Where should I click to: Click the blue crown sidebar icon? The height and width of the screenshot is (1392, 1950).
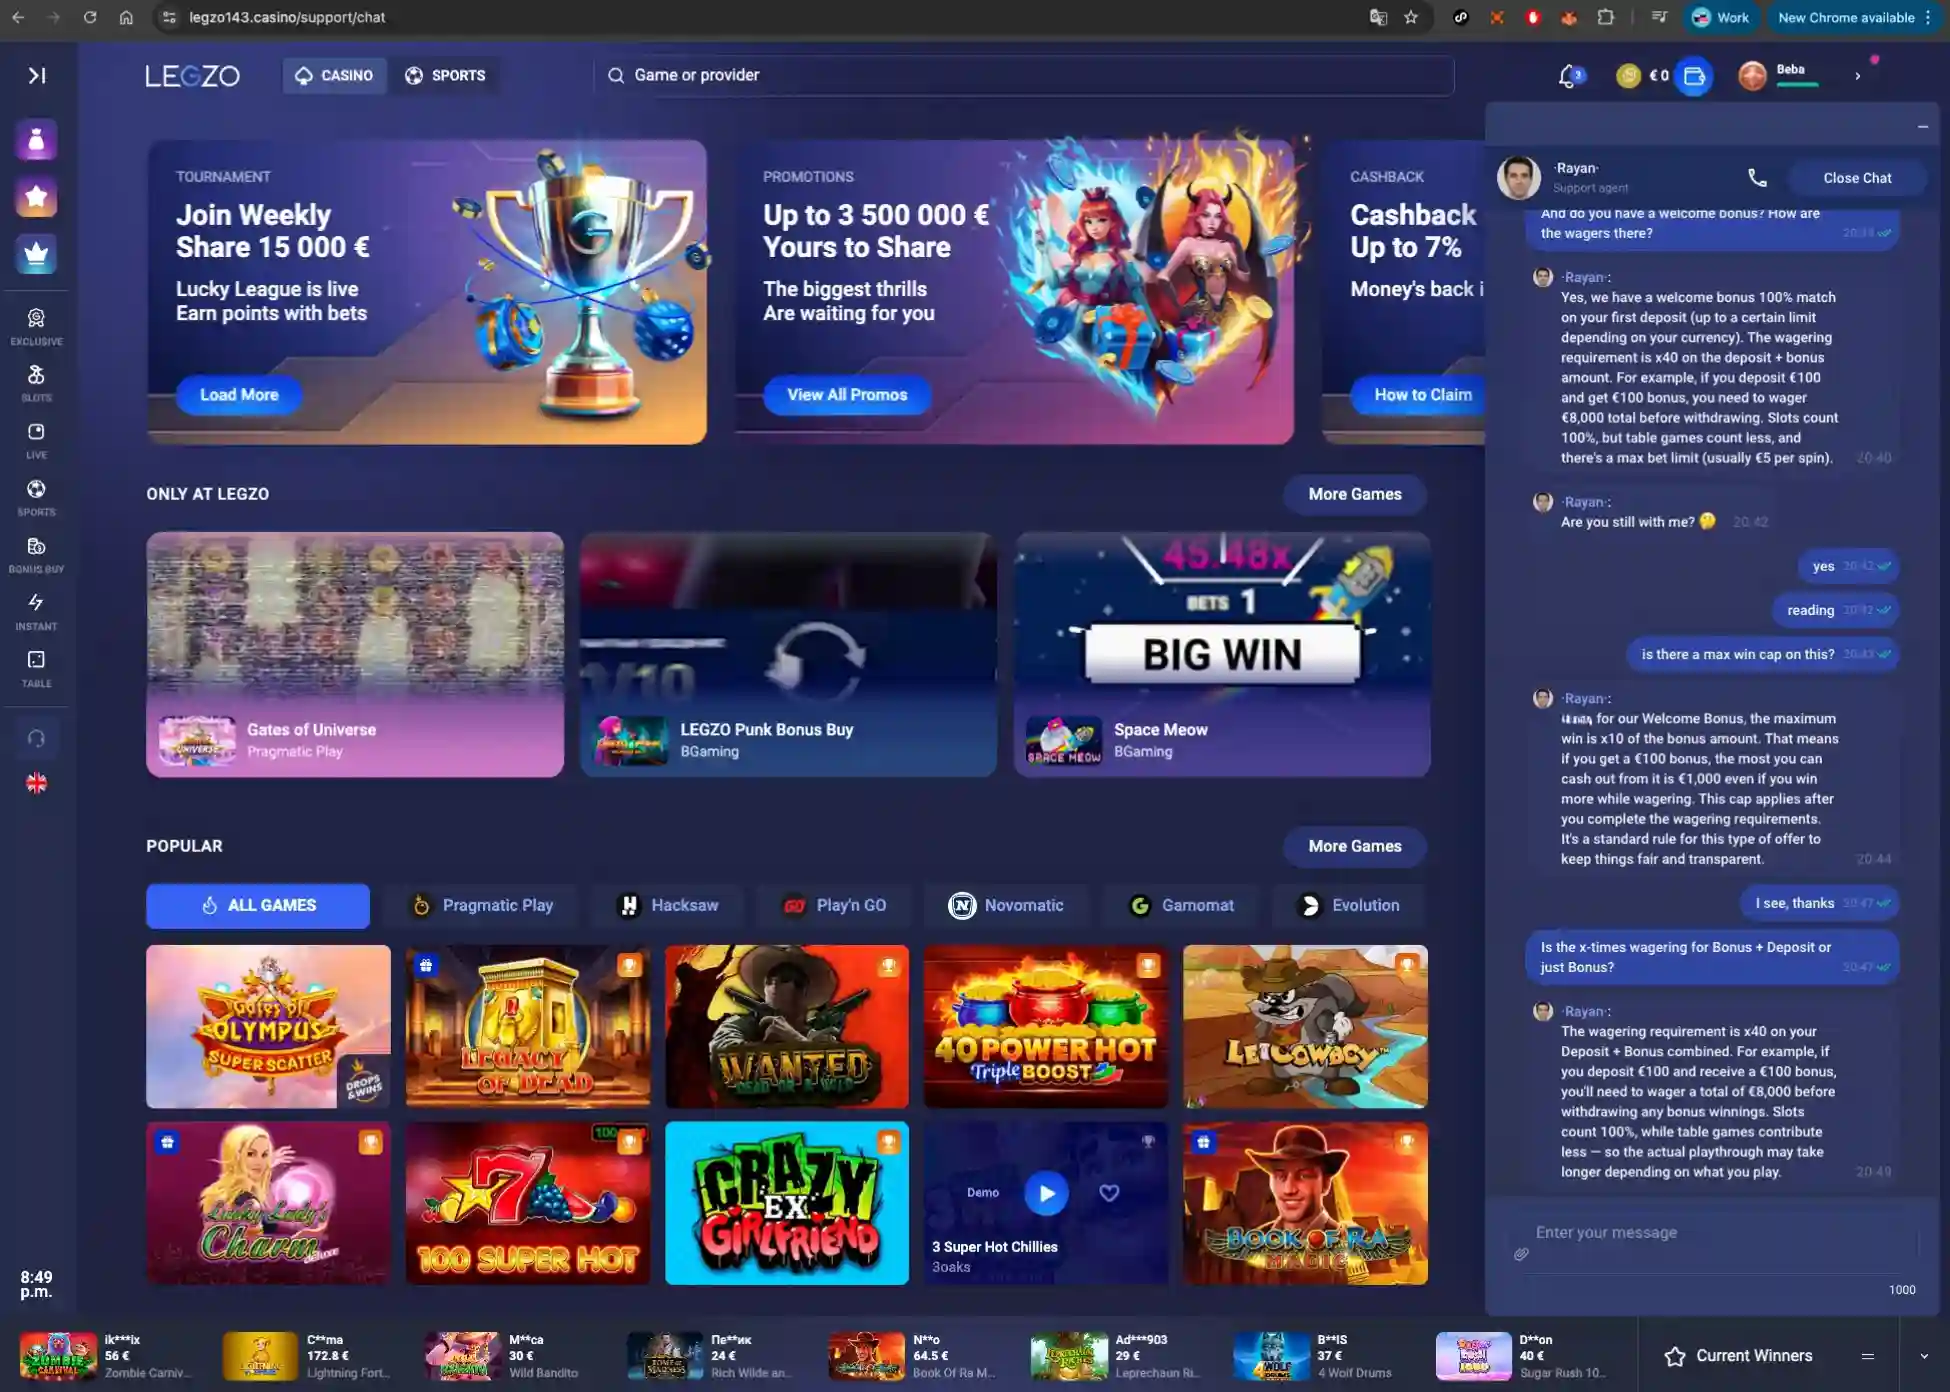pyautogui.click(x=36, y=254)
